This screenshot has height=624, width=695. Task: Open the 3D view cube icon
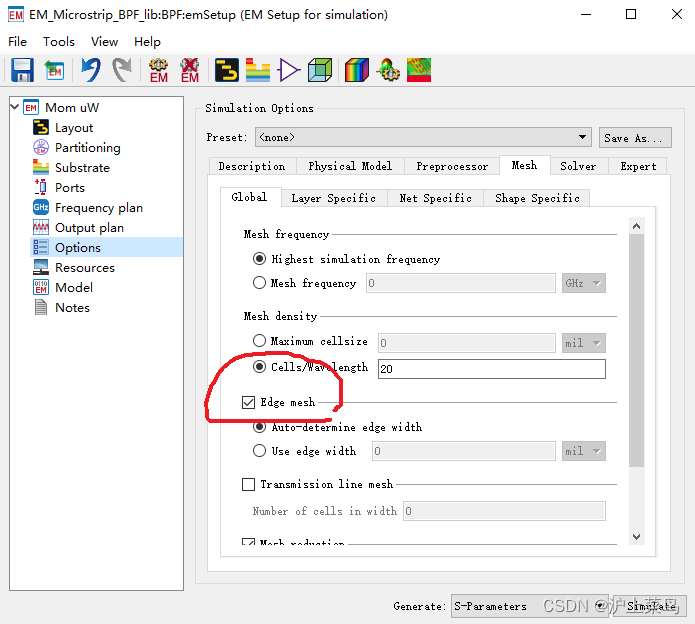point(320,70)
